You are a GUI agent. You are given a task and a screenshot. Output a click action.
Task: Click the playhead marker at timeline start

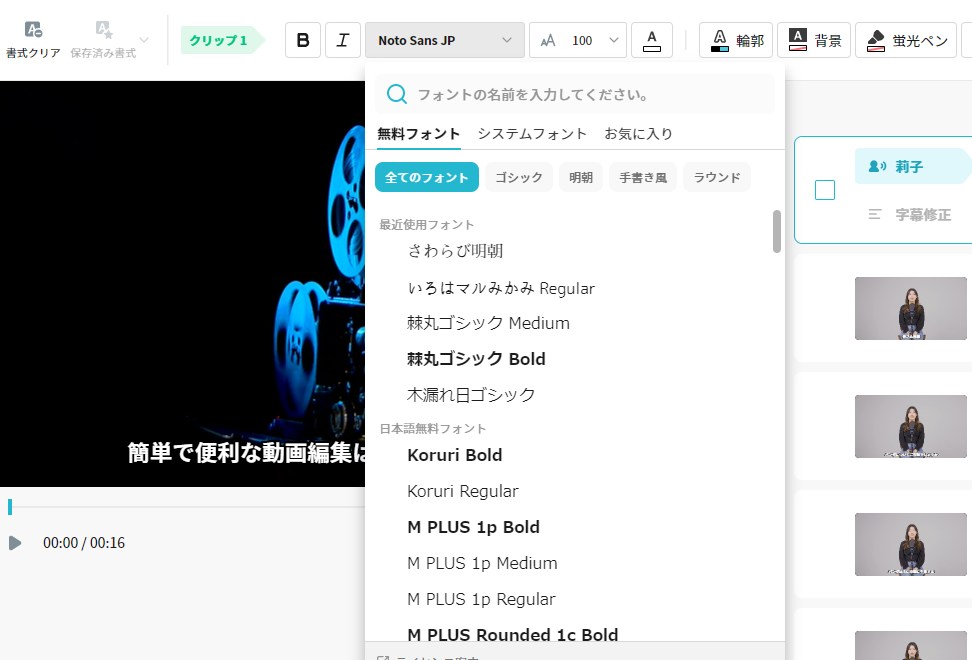coord(10,507)
